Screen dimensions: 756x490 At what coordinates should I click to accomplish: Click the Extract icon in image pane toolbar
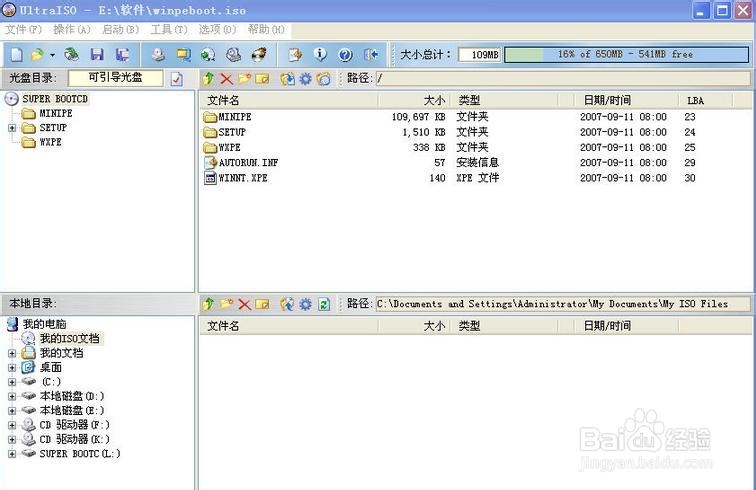pyautogui.click(x=287, y=79)
